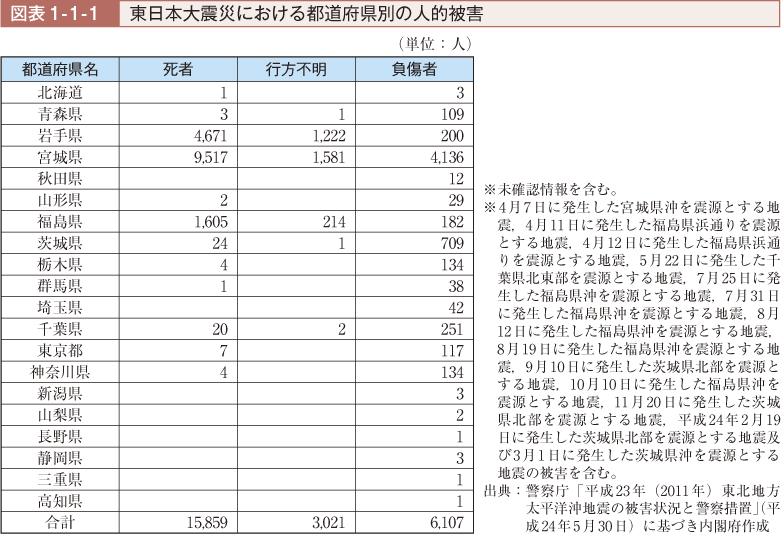Screen dimensions: 781x534
Task: Click the 109 injured value for 青森県
Action: click(452, 114)
